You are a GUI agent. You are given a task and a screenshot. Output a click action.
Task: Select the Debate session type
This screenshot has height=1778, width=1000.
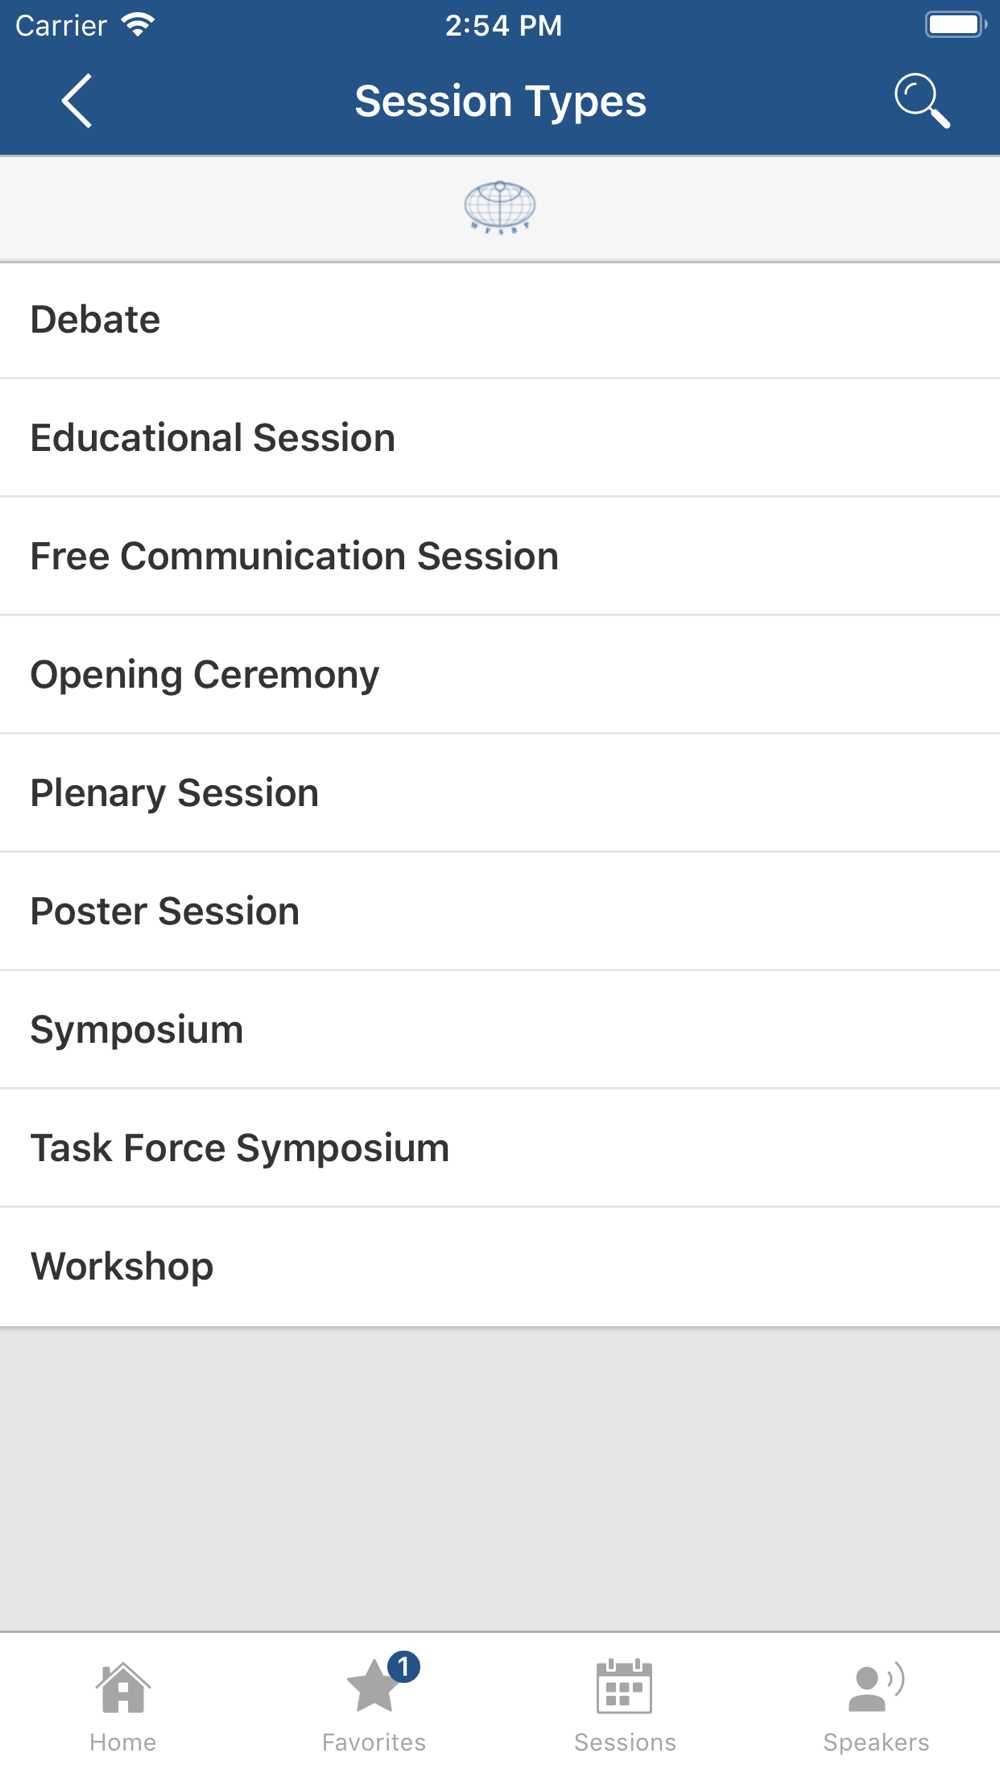[500, 320]
